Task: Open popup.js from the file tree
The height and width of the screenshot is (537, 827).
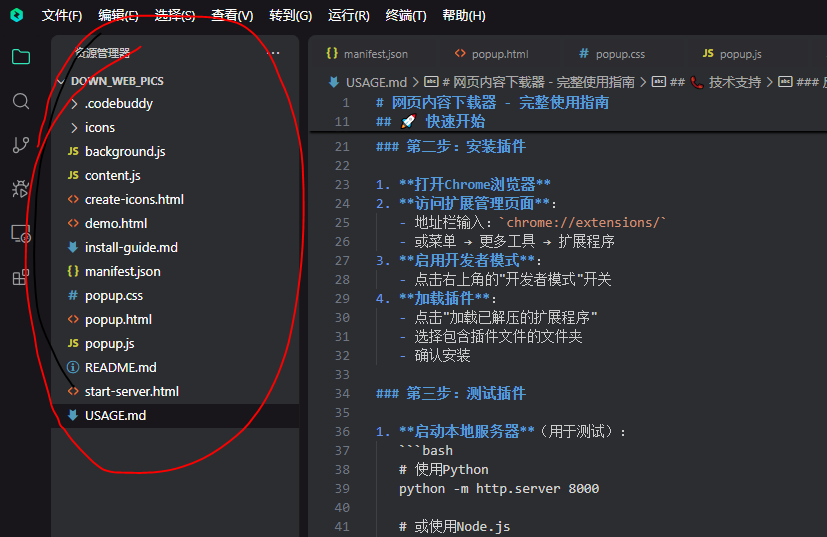Action: [x=109, y=343]
